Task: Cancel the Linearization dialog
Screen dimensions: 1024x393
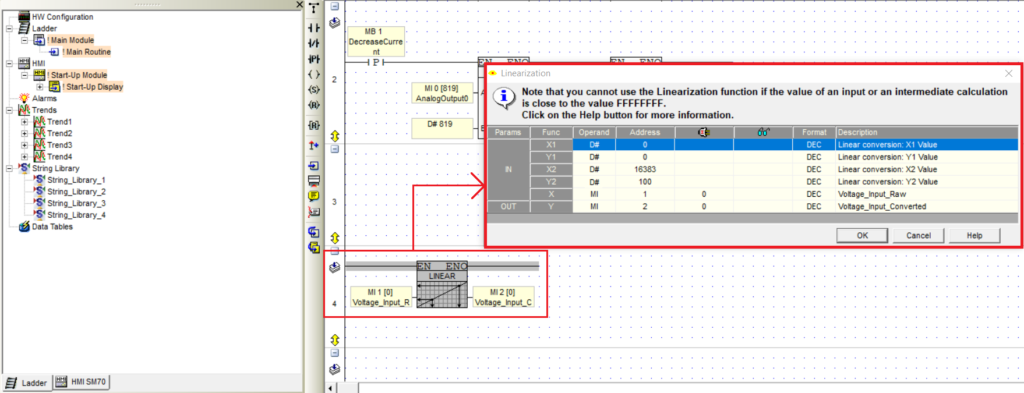Action: [918, 236]
